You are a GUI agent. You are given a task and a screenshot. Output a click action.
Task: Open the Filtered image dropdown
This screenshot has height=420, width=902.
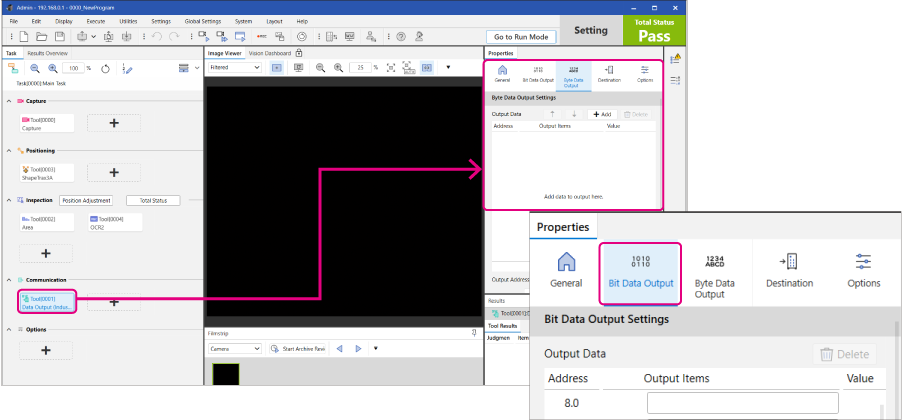point(233,68)
